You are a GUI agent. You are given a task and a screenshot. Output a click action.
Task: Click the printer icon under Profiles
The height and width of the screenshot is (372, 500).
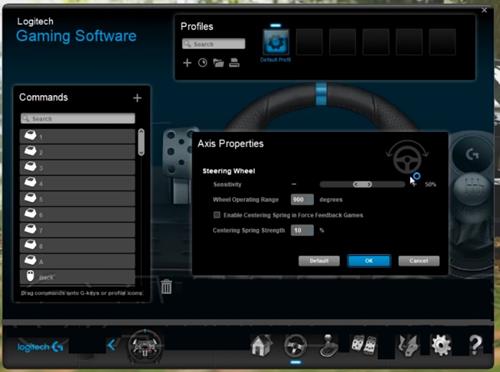(234, 63)
